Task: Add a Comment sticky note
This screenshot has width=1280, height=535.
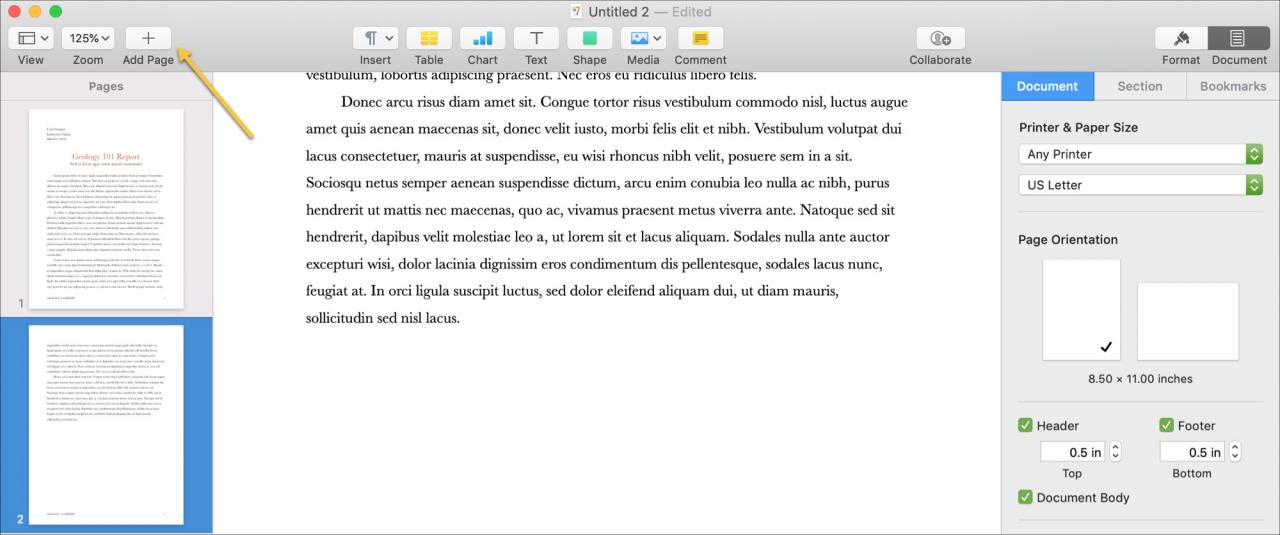Action: [x=700, y=38]
